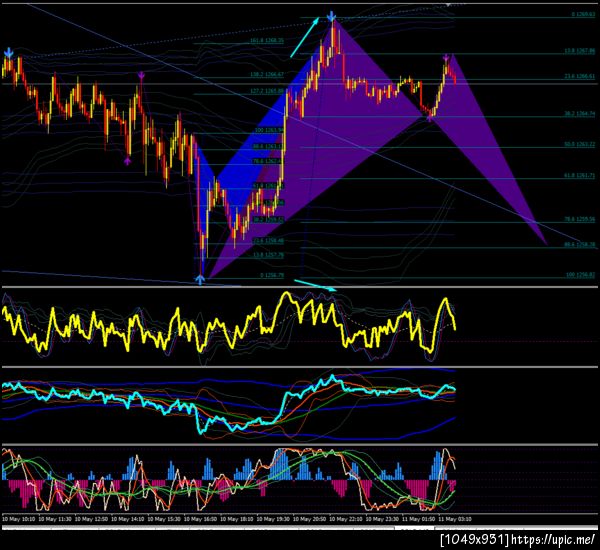
Task: Click the 10 May 12:50 time axis label
Action: [x=91, y=519]
